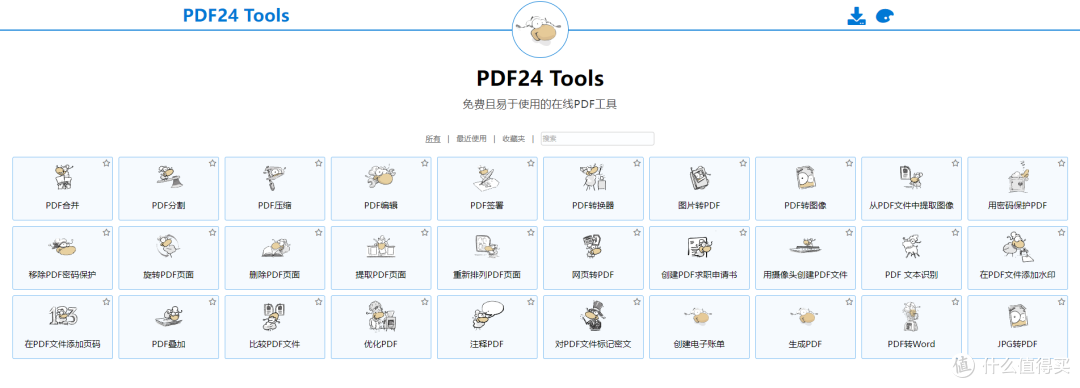Open the PDF签署 tool icon
Viewport: 1080px width, 388px height.
click(x=487, y=178)
